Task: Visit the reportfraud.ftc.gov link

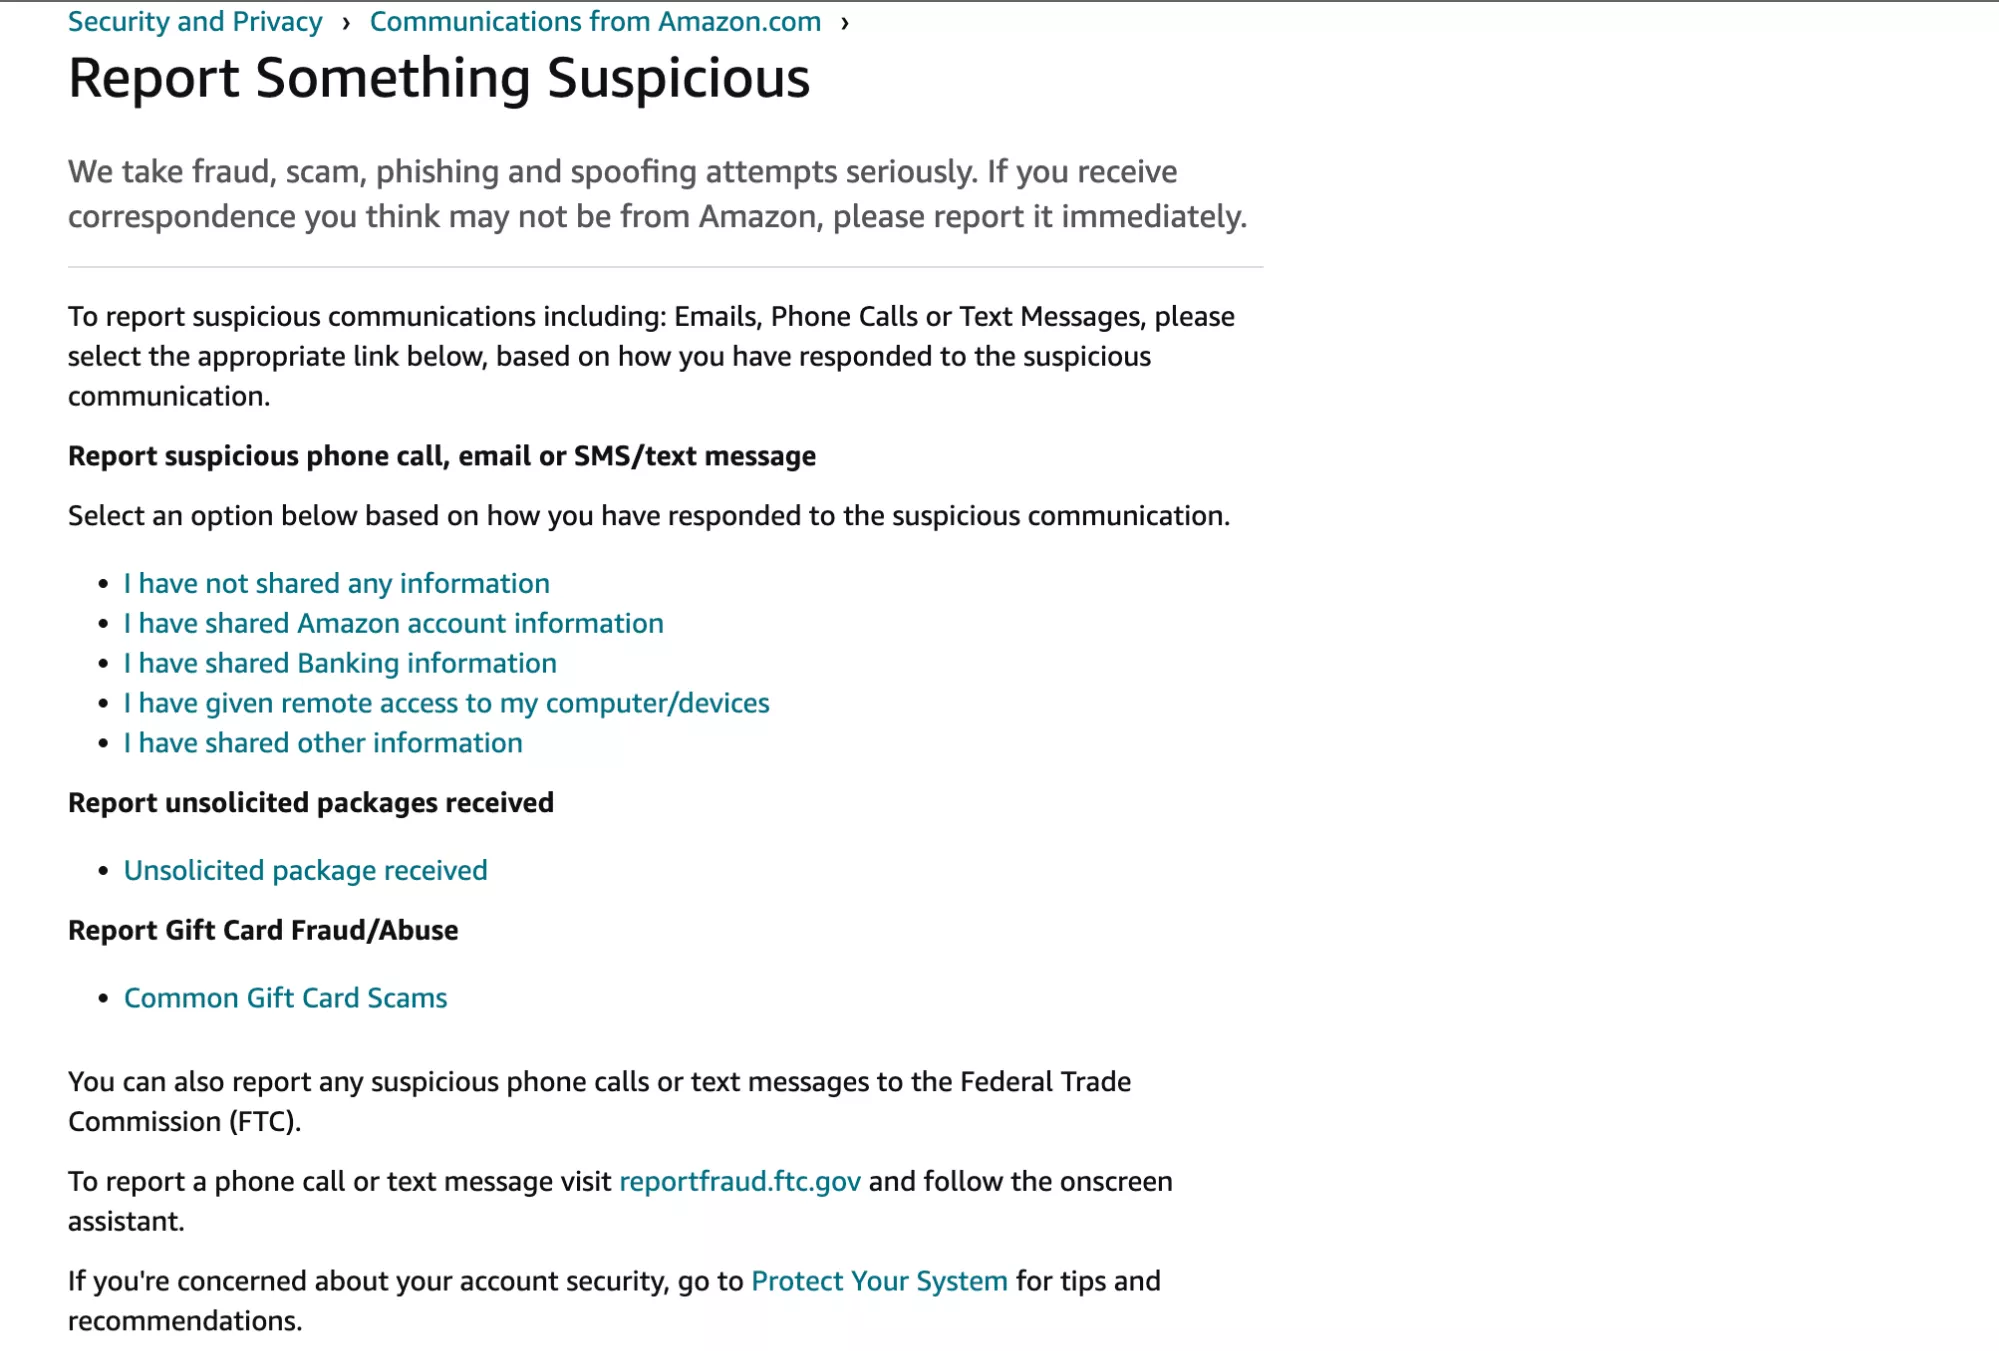Action: pos(740,1181)
